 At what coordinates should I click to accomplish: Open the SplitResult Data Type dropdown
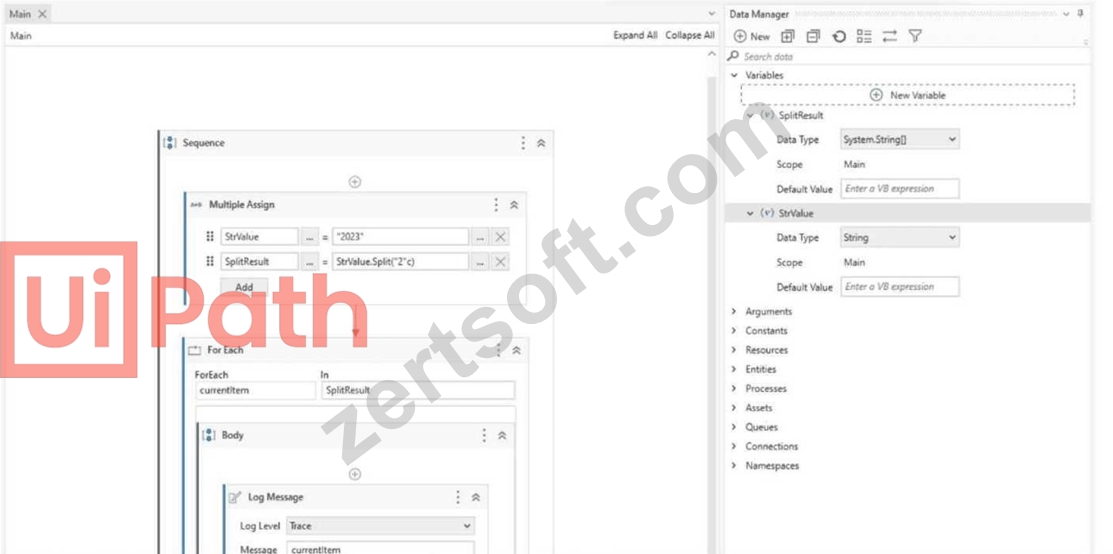pyautogui.click(x=899, y=140)
